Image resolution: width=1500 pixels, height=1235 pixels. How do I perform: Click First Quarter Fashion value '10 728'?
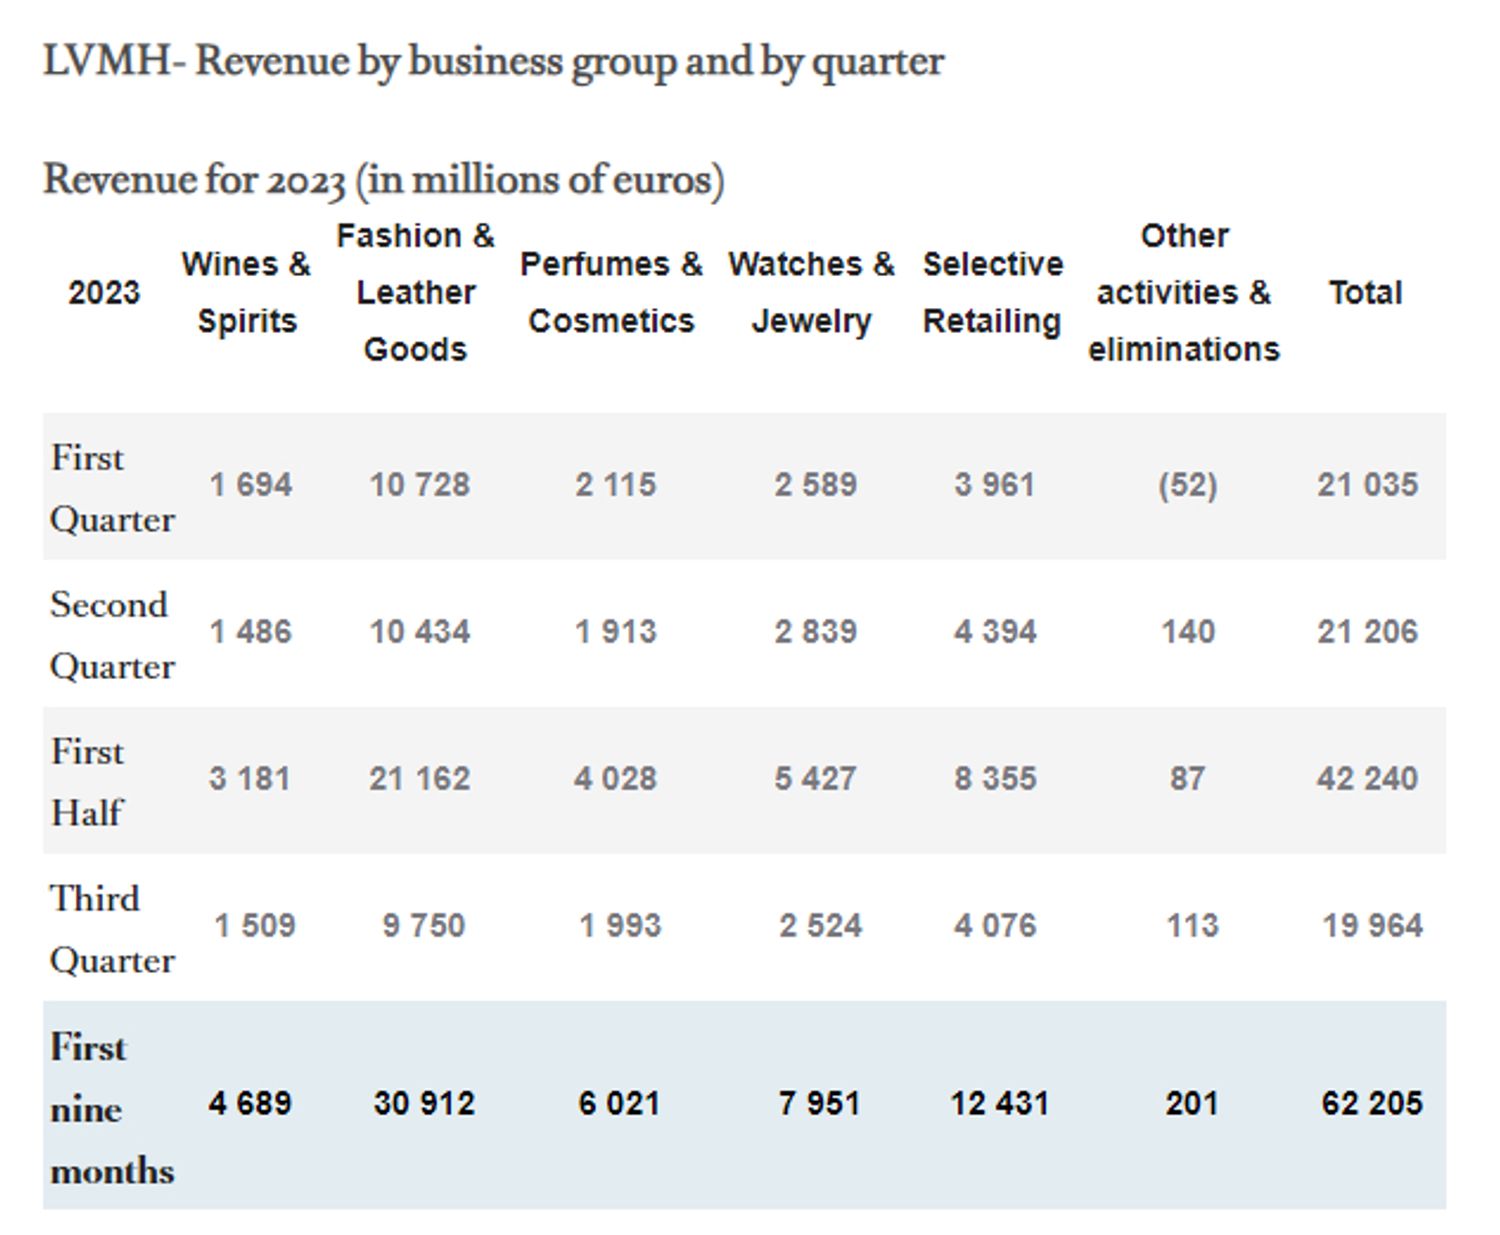(x=420, y=485)
